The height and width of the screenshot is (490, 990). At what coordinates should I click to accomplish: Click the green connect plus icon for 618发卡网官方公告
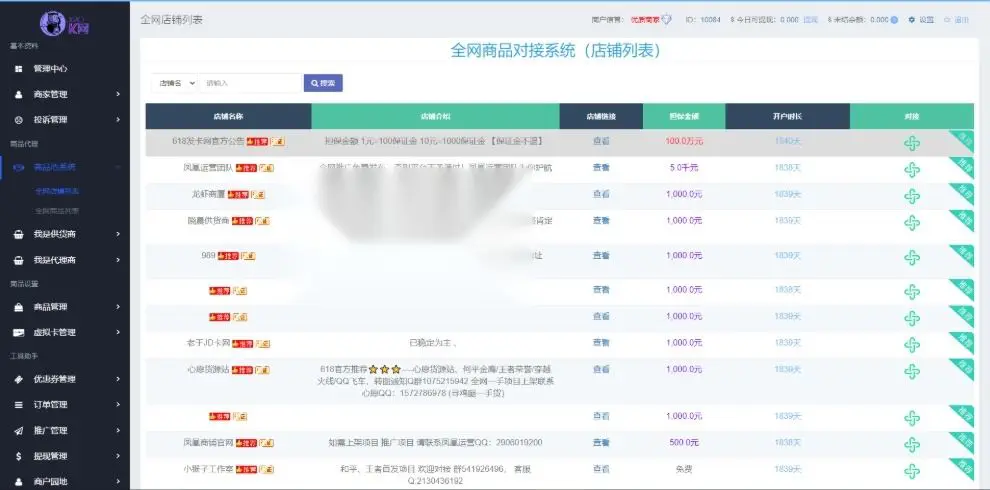pyautogui.click(x=911, y=143)
